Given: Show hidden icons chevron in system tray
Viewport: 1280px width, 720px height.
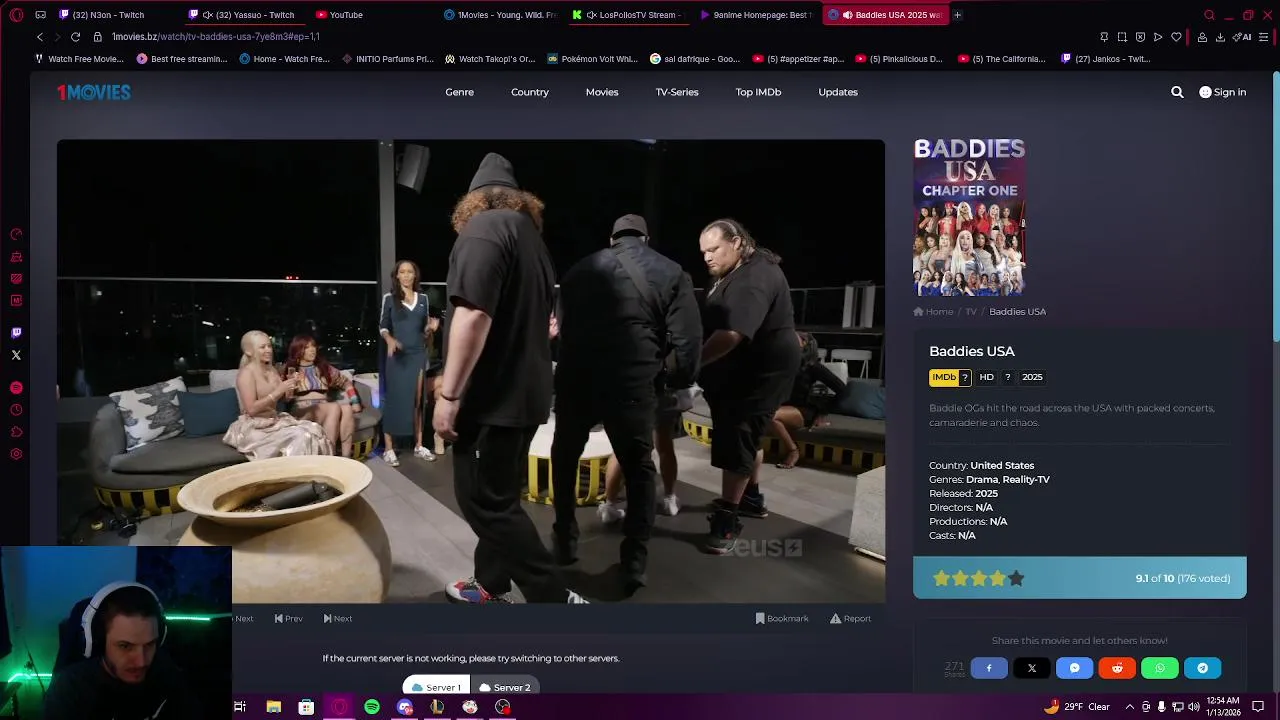Looking at the screenshot, I should click(x=1130, y=707).
